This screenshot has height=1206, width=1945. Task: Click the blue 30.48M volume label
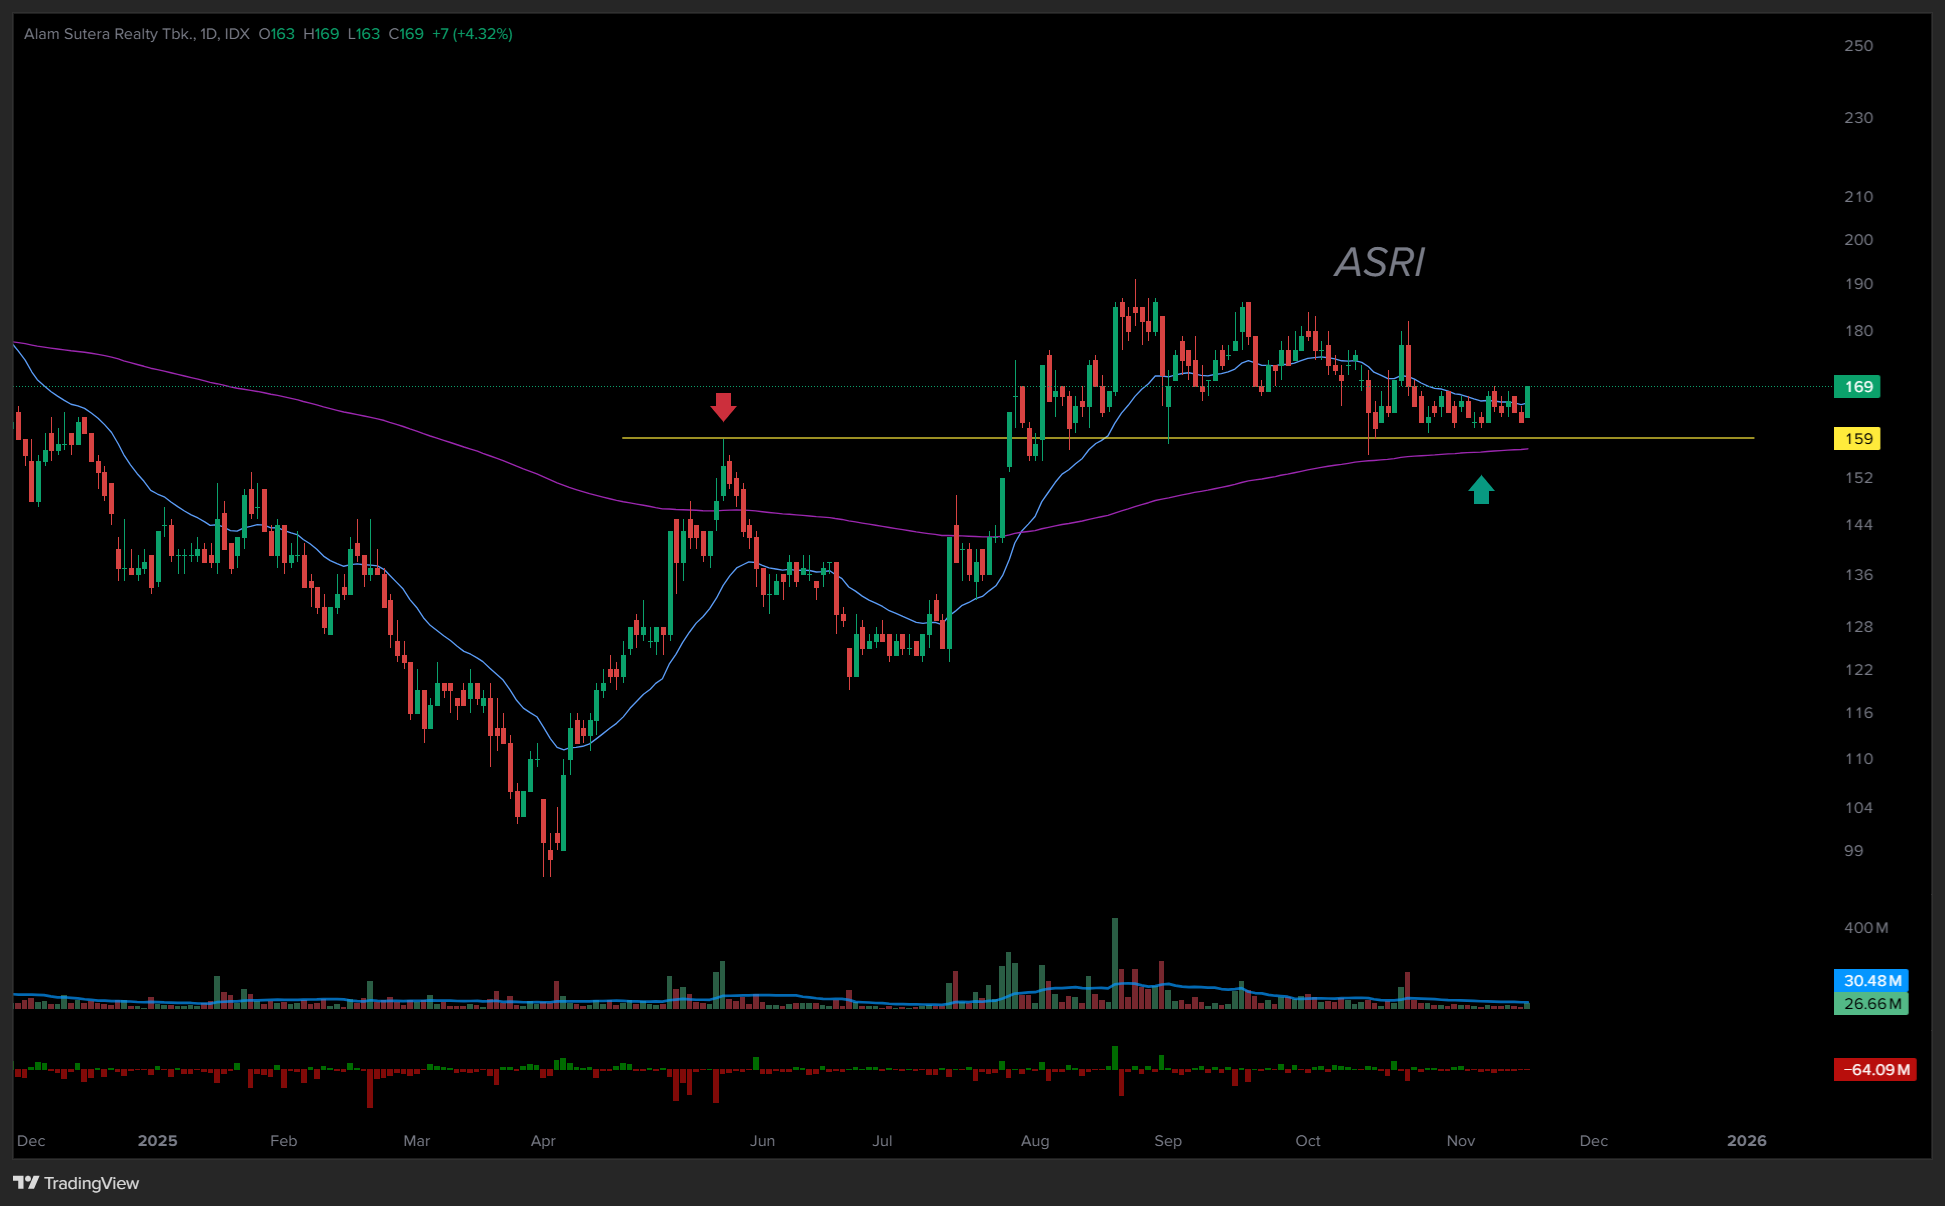coord(1871,981)
